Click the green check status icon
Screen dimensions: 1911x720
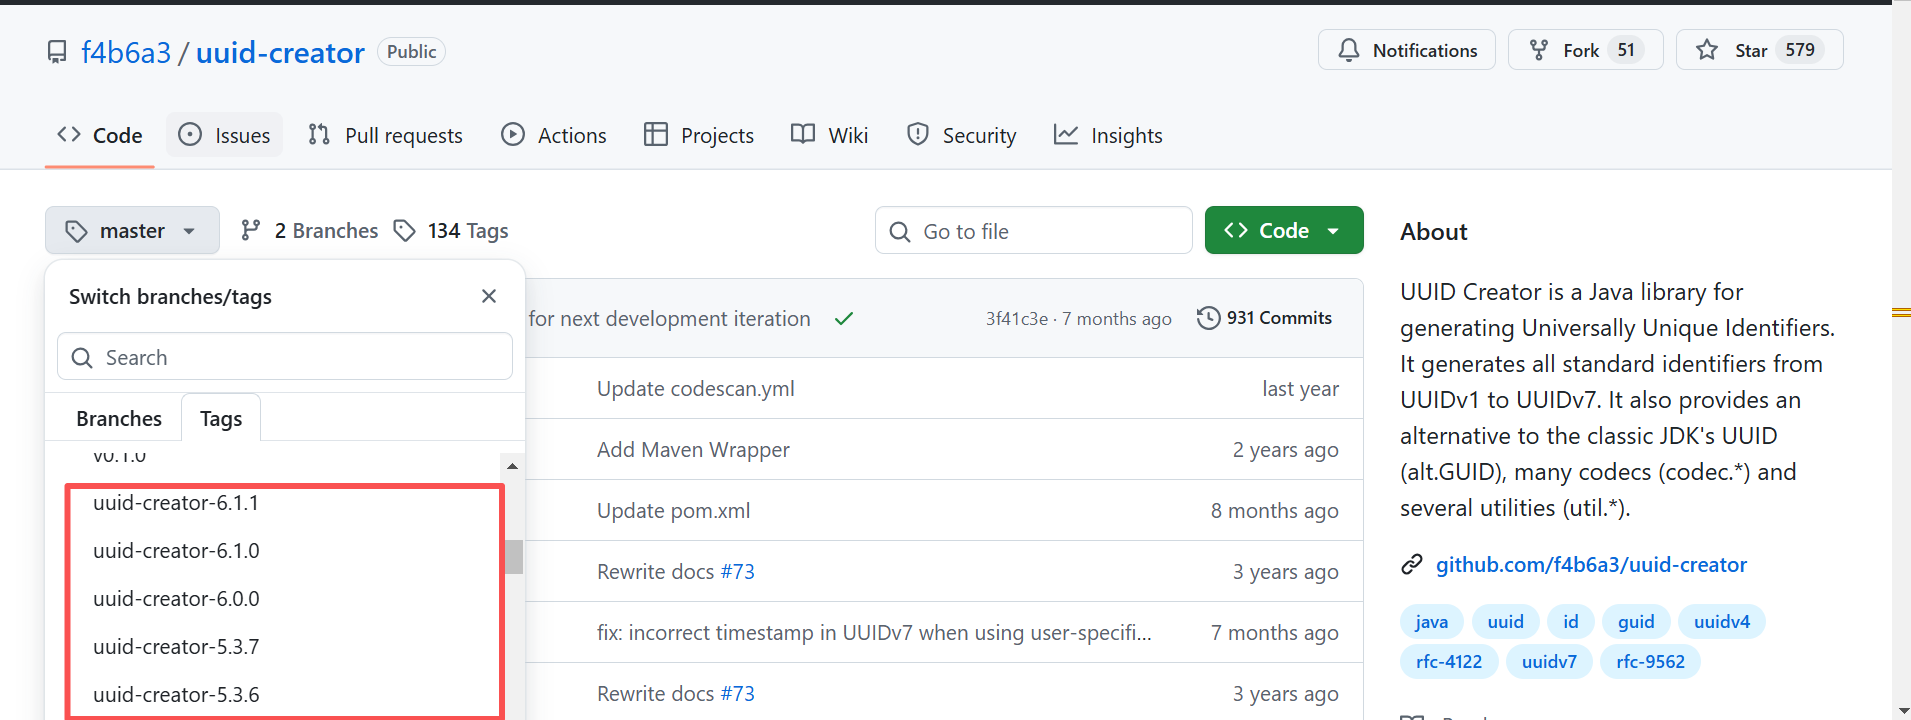coord(844,319)
